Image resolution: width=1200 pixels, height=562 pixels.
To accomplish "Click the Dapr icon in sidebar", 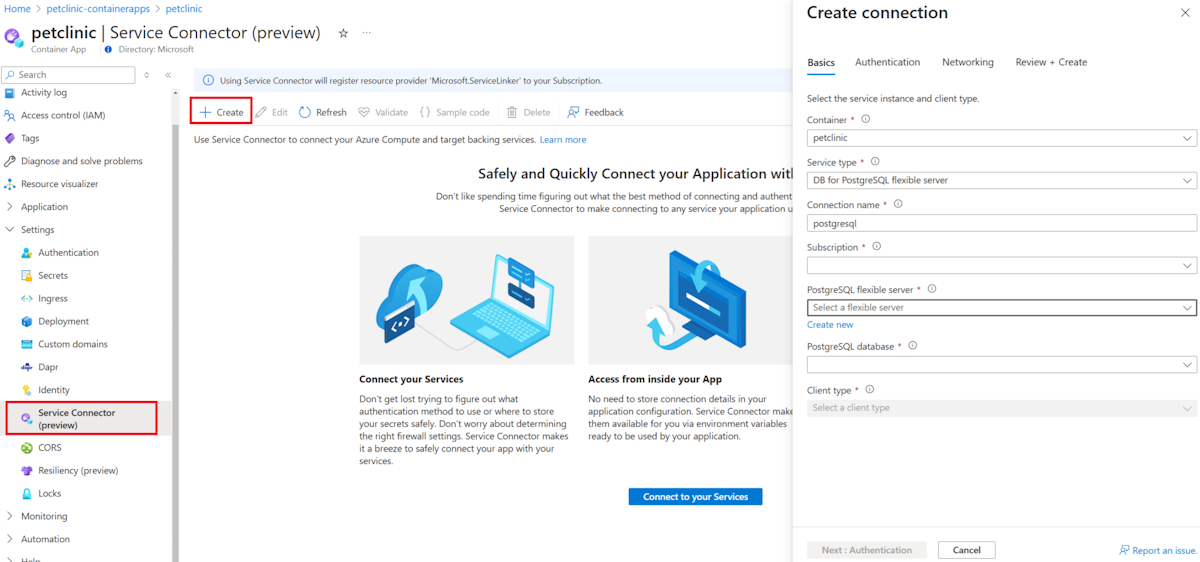I will click(x=27, y=367).
